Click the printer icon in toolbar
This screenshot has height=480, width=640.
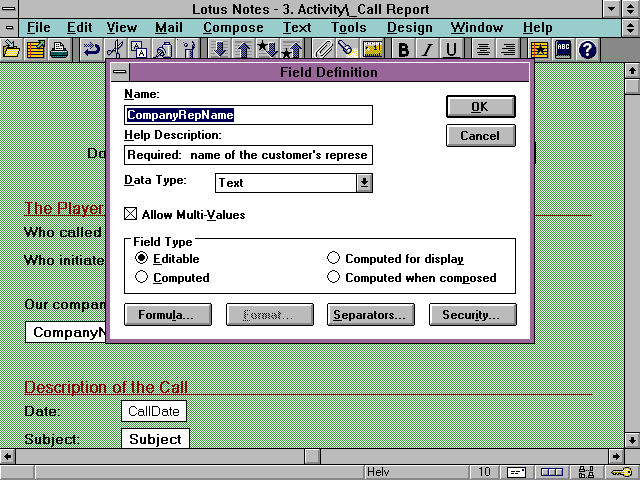(x=59, y=49)
